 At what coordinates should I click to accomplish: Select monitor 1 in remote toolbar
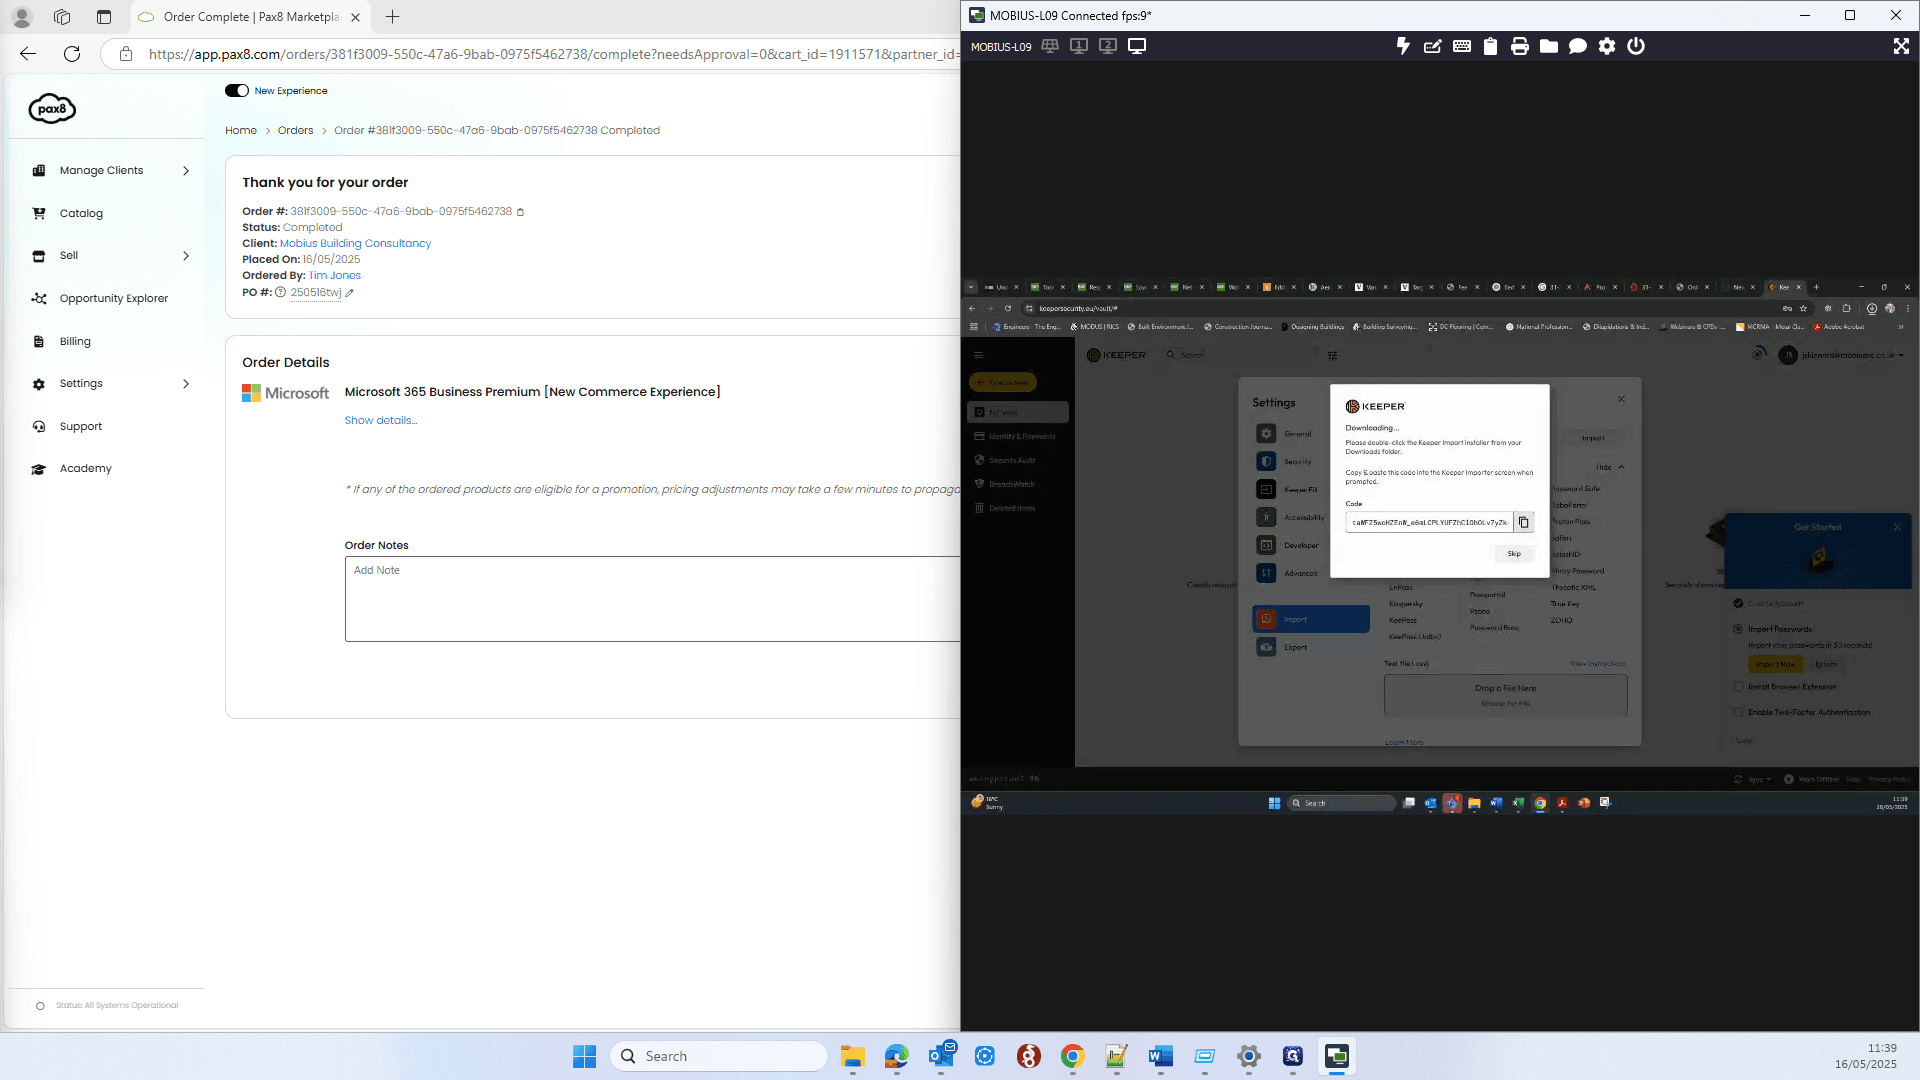pos(1079,46)
